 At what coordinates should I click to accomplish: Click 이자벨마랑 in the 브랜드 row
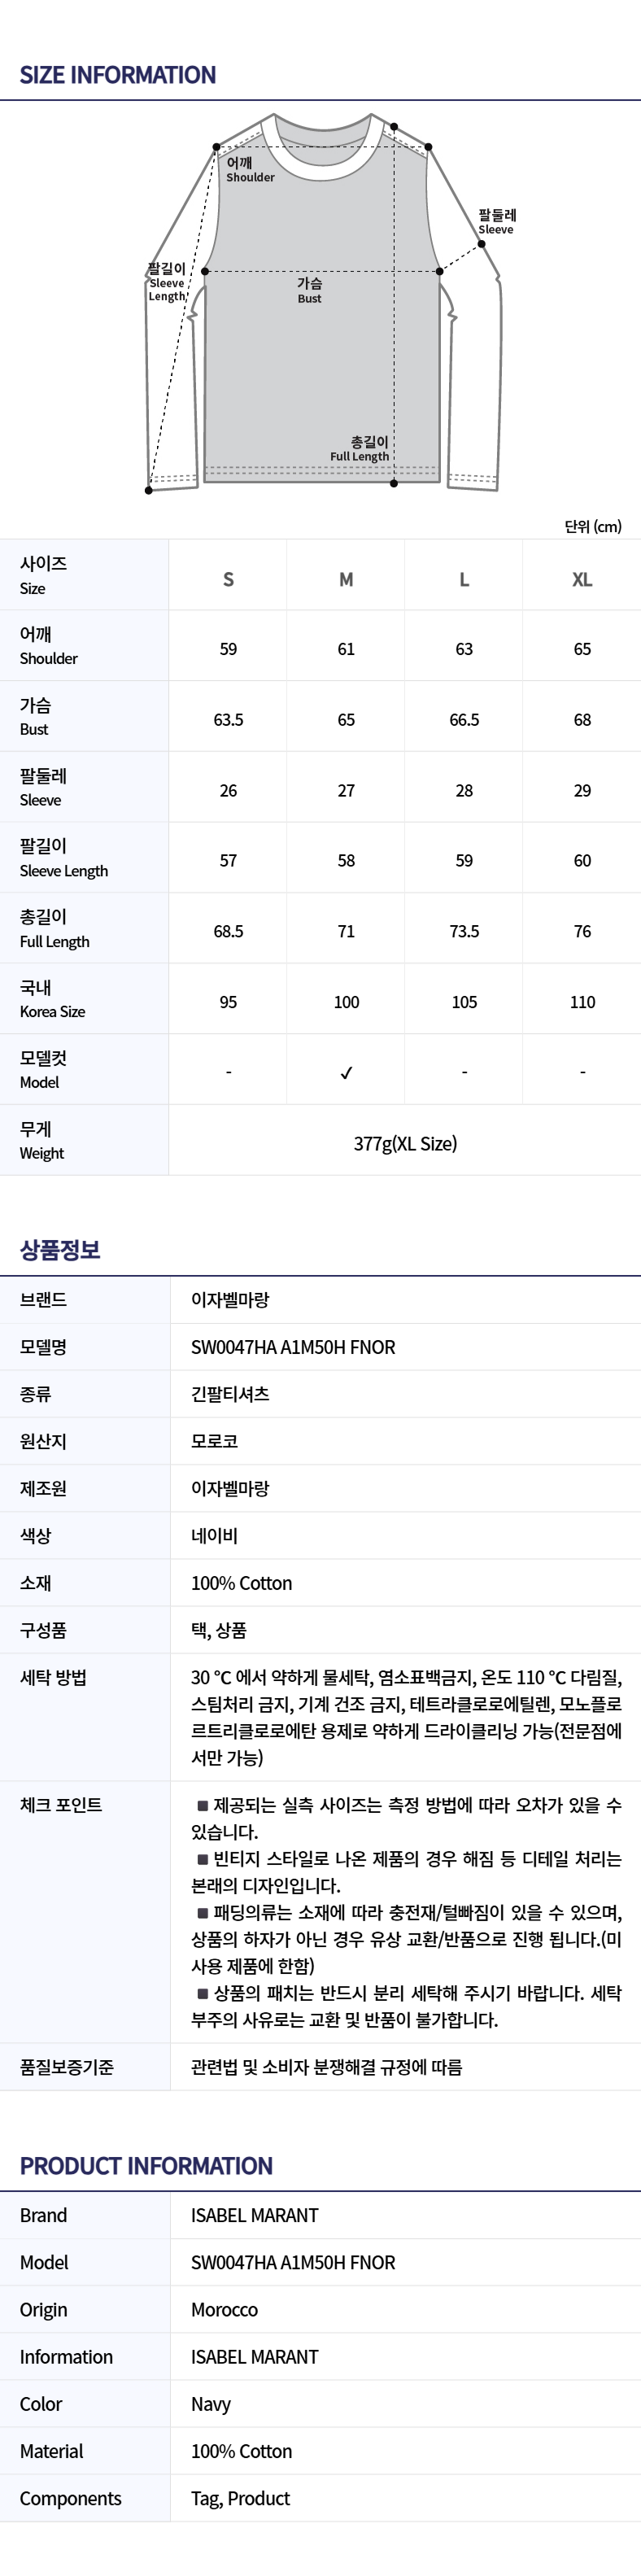[230, 1300]
